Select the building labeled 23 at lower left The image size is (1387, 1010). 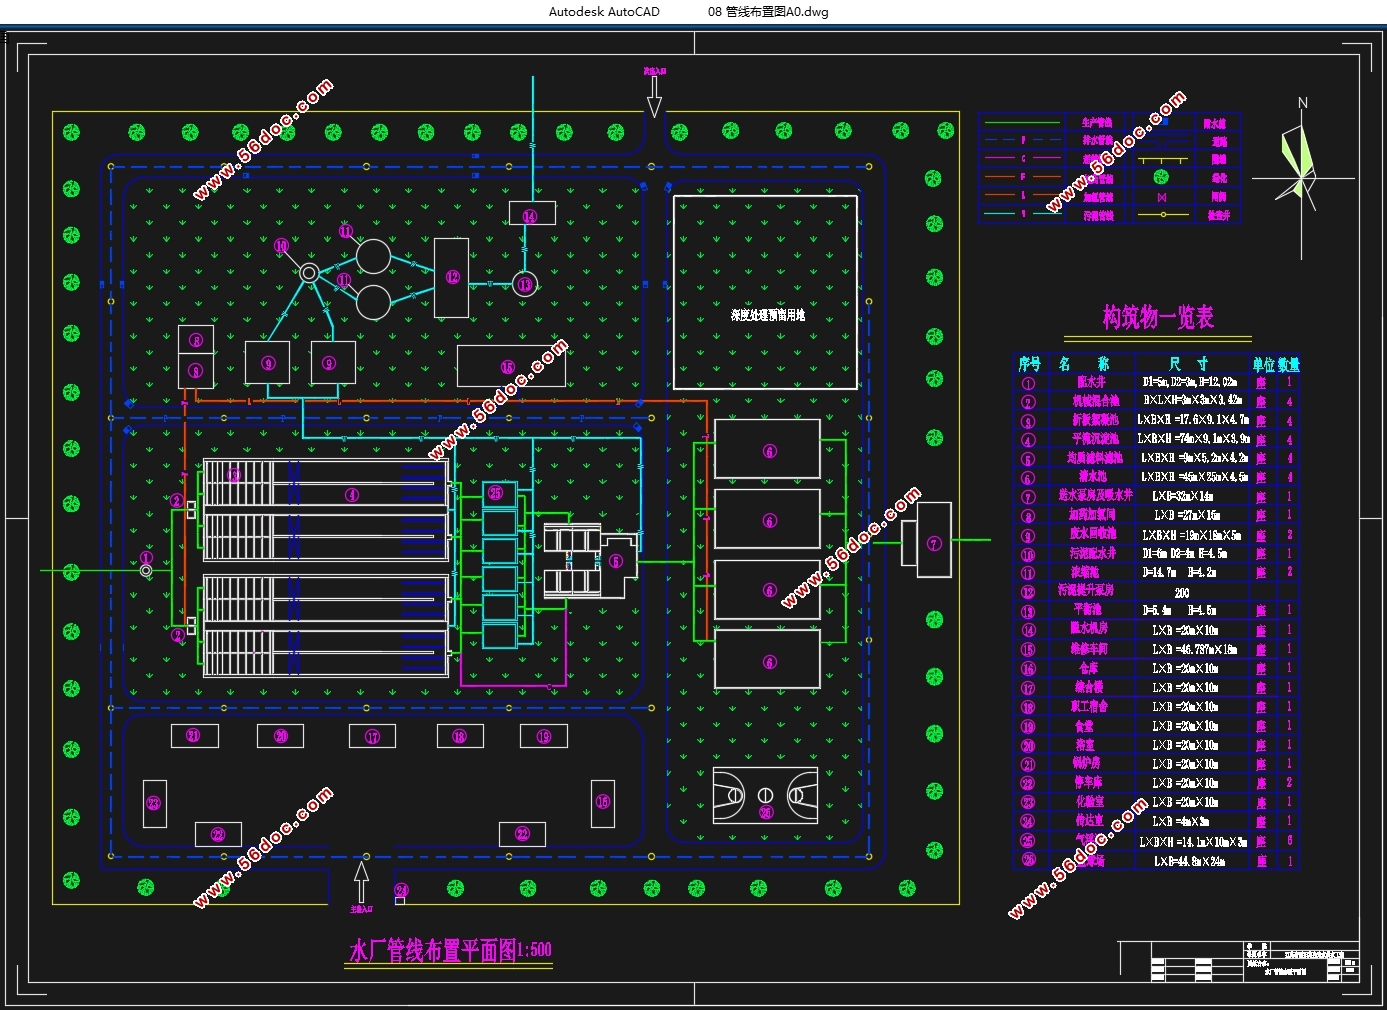pos(154,803)
